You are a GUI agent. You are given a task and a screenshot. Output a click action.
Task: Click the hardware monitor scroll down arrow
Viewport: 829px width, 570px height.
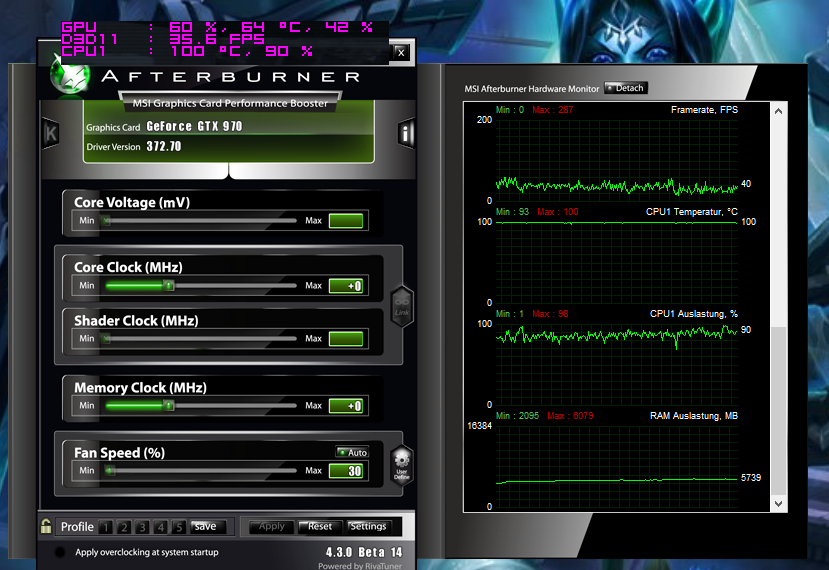(x=778, y=504)
